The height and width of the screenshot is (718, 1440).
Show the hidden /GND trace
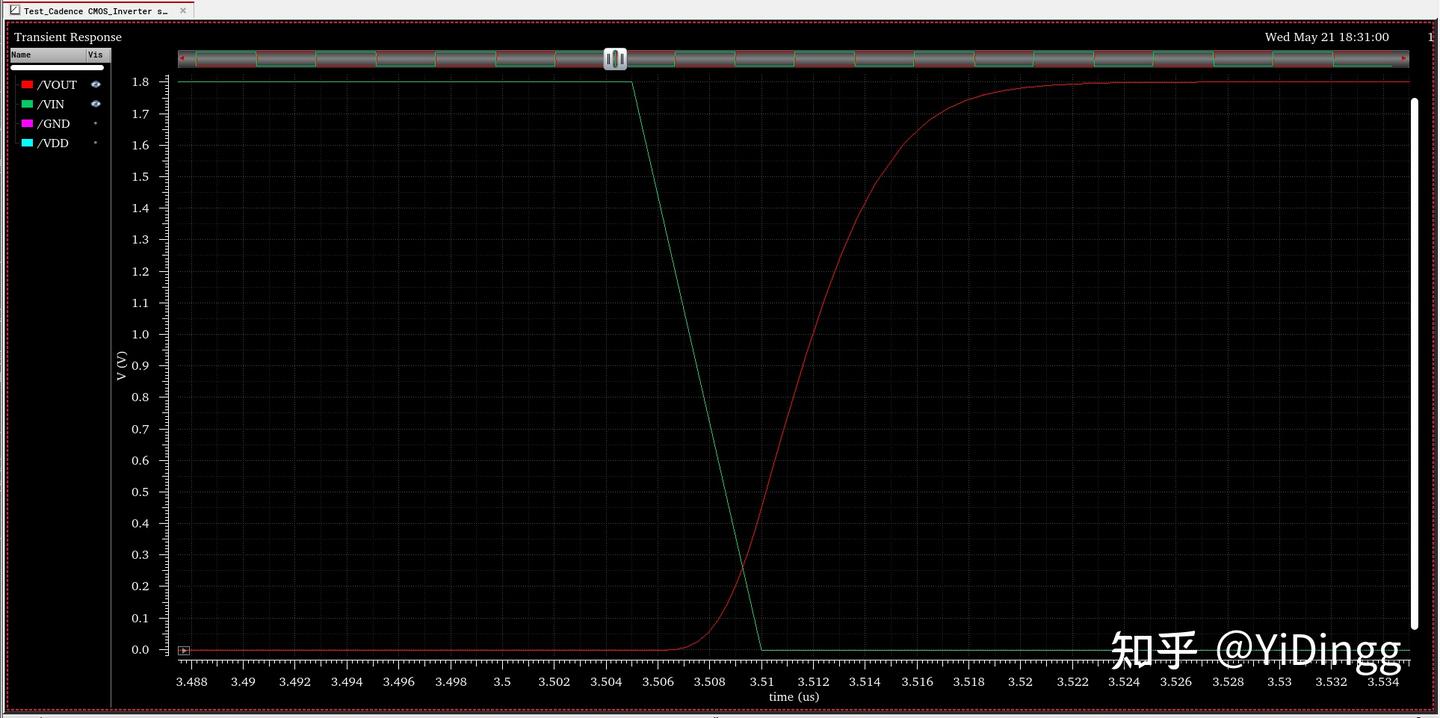[x=96, y=123]
